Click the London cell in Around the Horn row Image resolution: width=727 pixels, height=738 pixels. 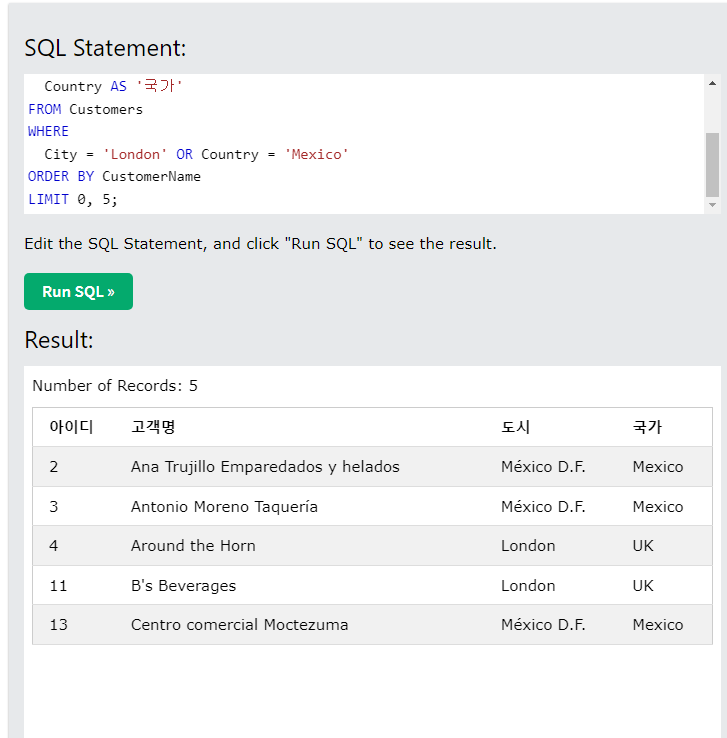pyautogui.click(x=528, y=545)
